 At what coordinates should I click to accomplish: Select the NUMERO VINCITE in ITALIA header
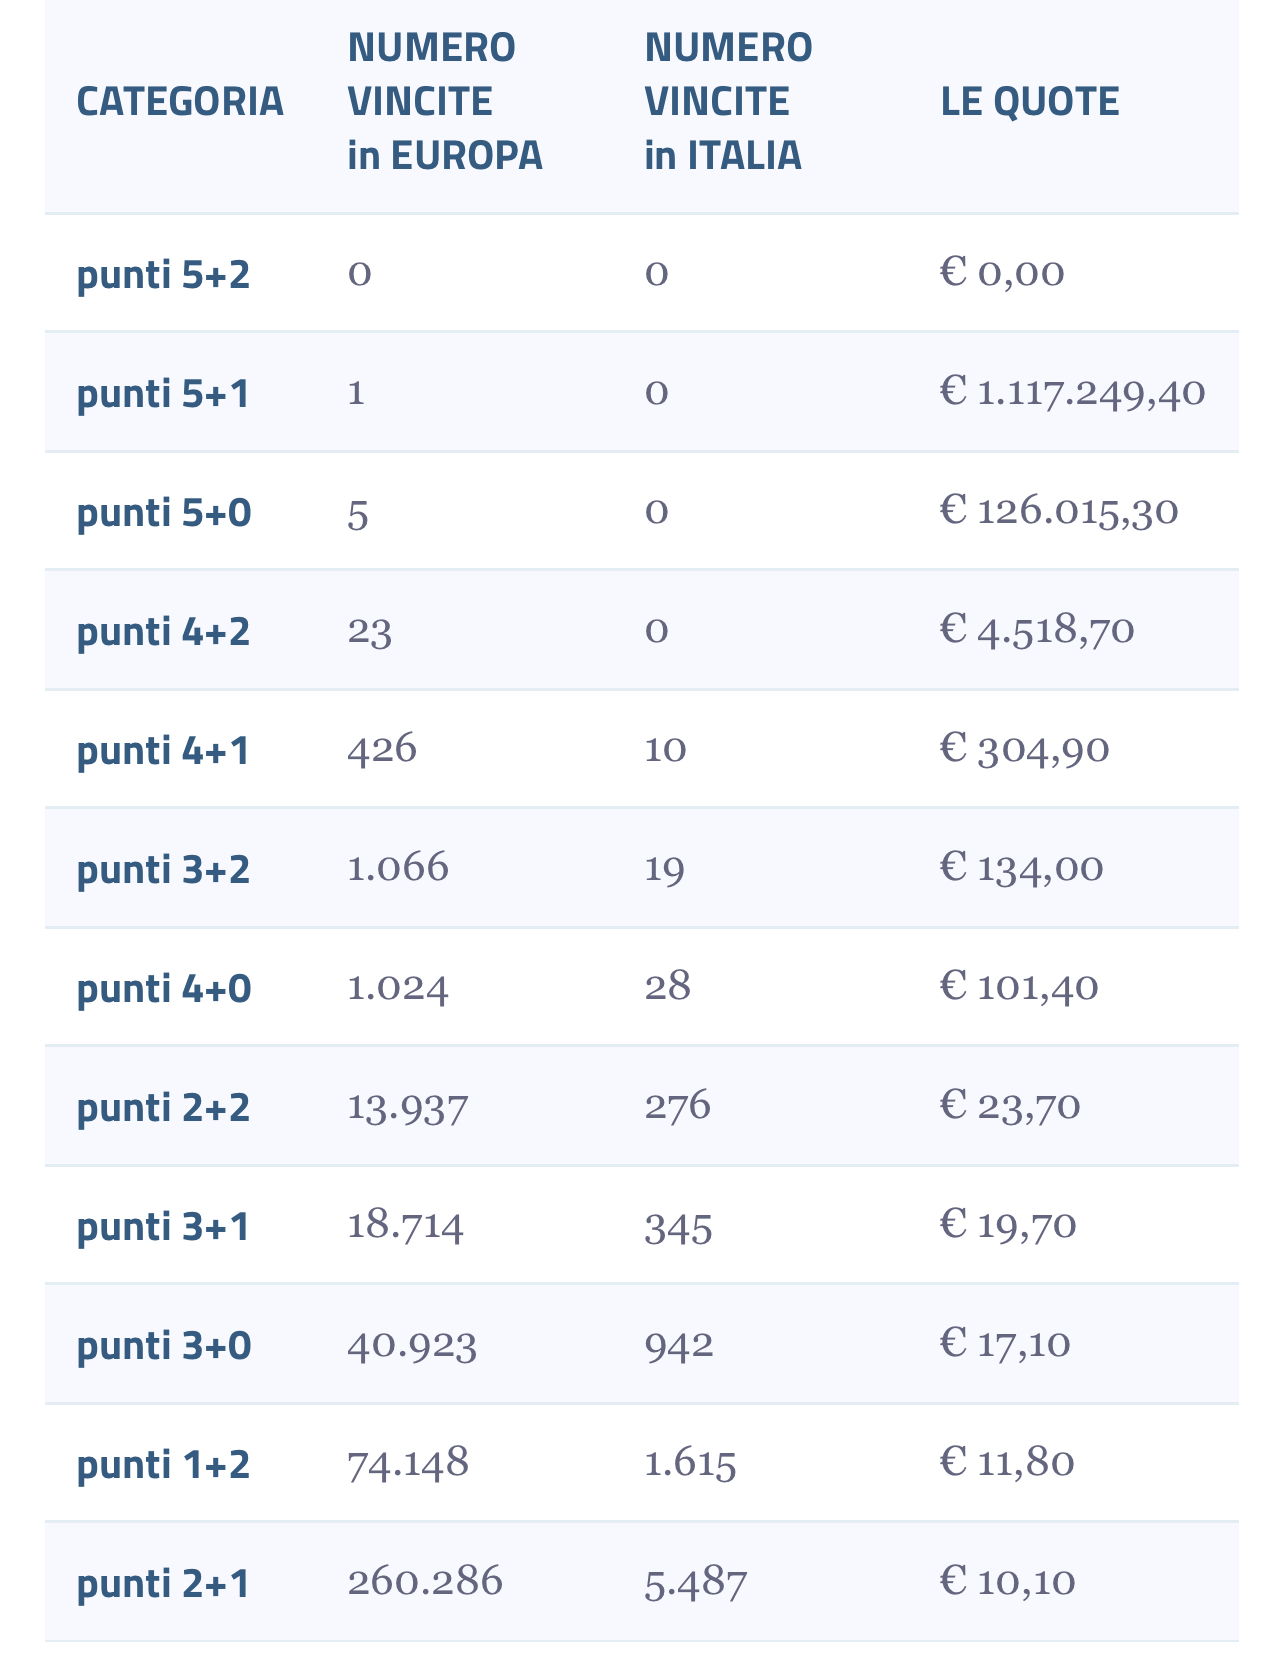728,101
